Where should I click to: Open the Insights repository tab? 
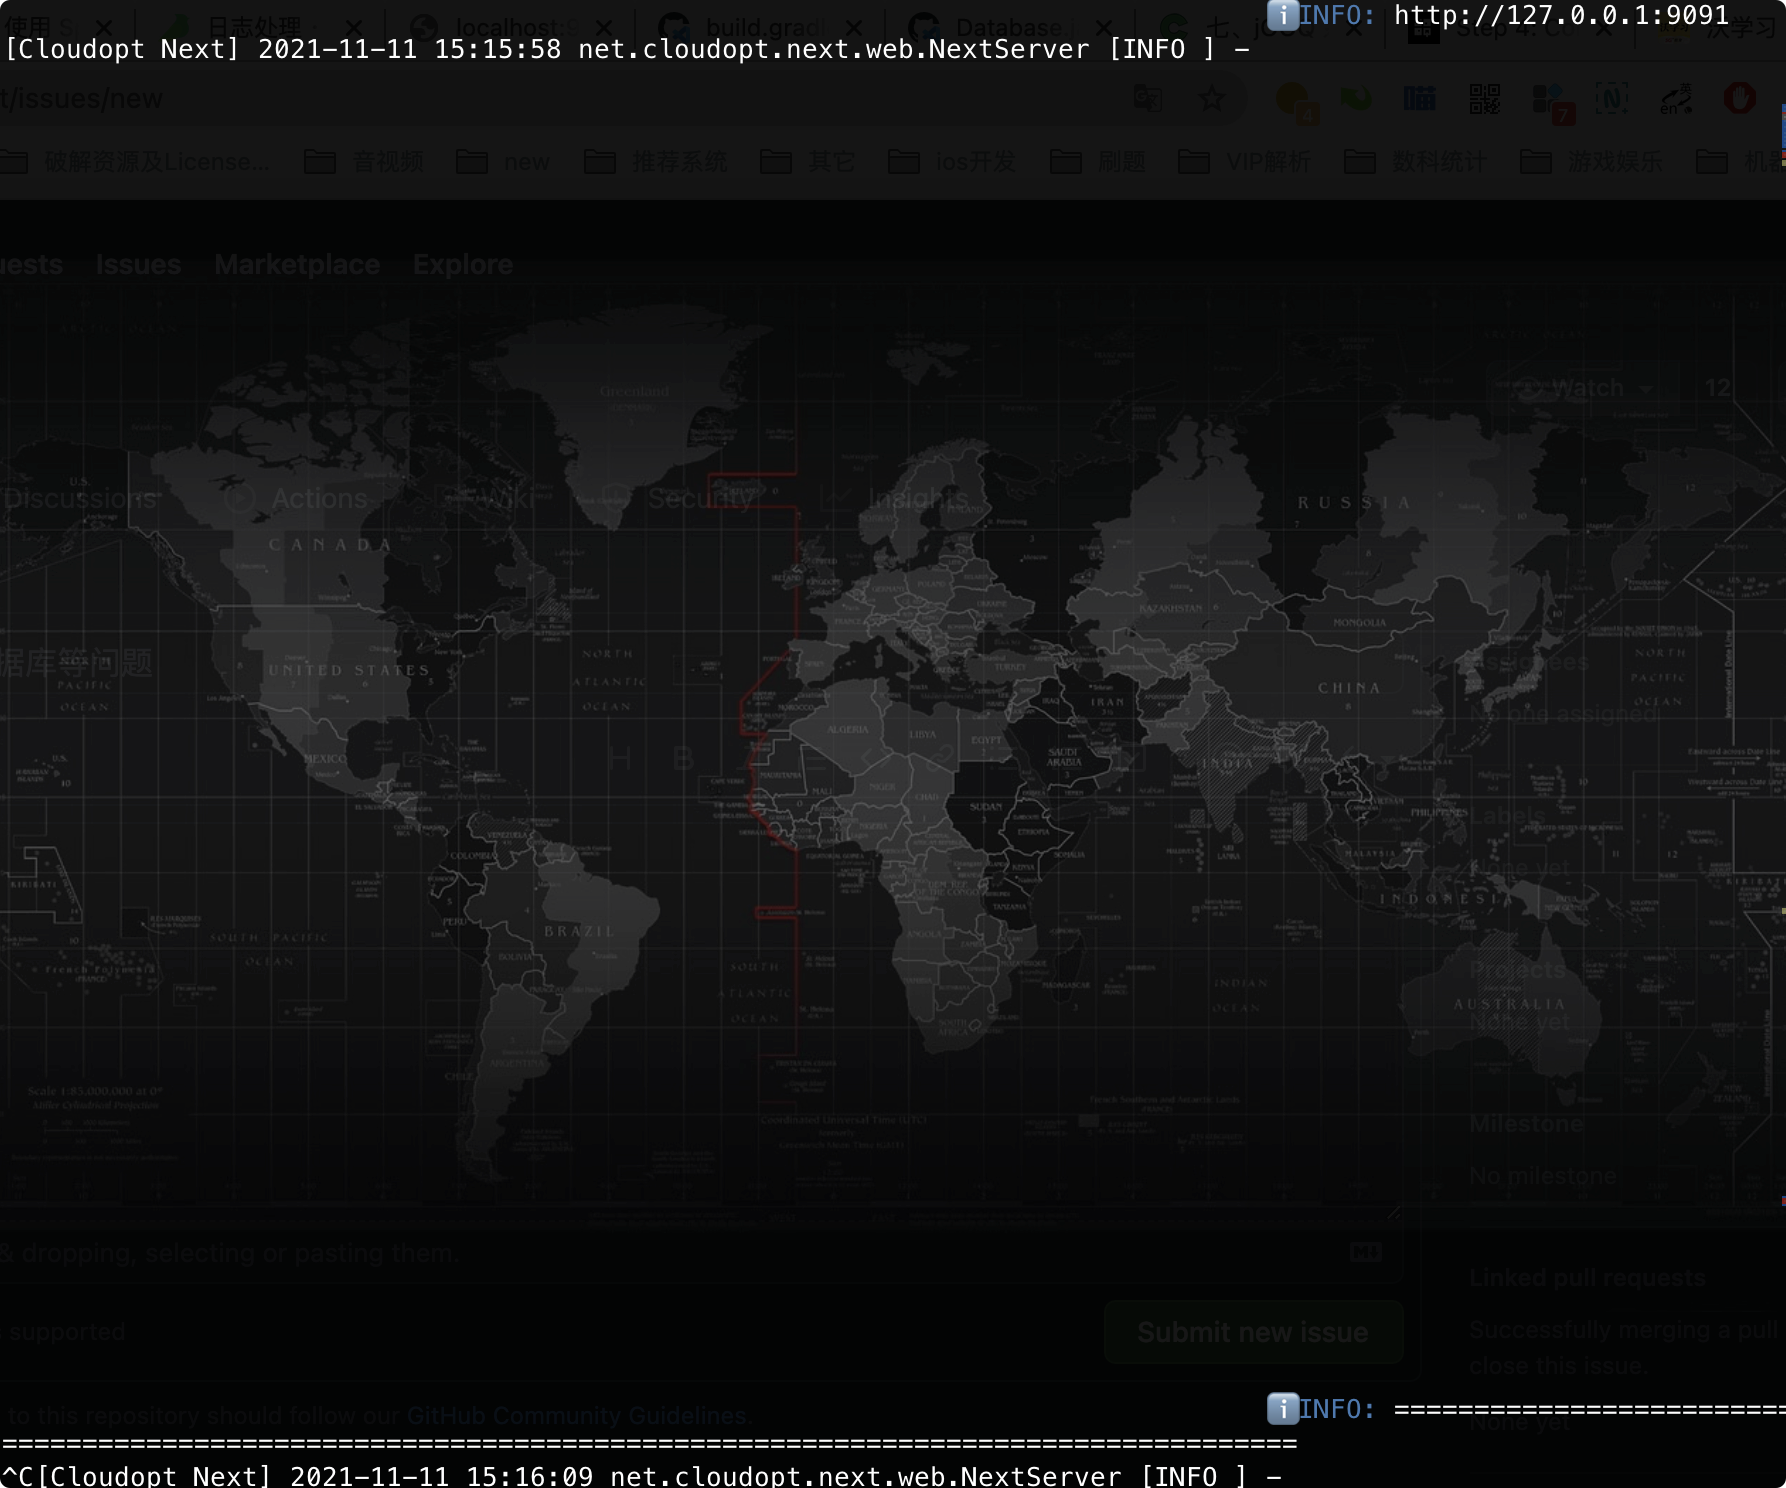tap(895, 498)
